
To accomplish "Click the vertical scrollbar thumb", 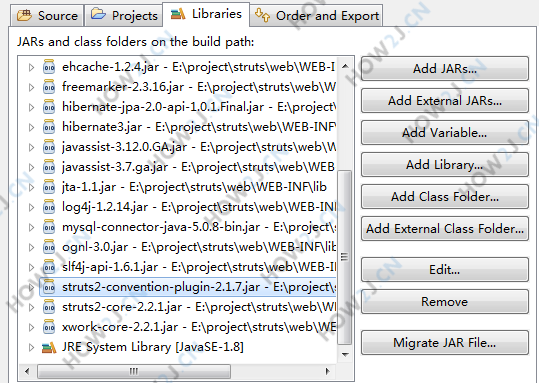I will 345,257.
